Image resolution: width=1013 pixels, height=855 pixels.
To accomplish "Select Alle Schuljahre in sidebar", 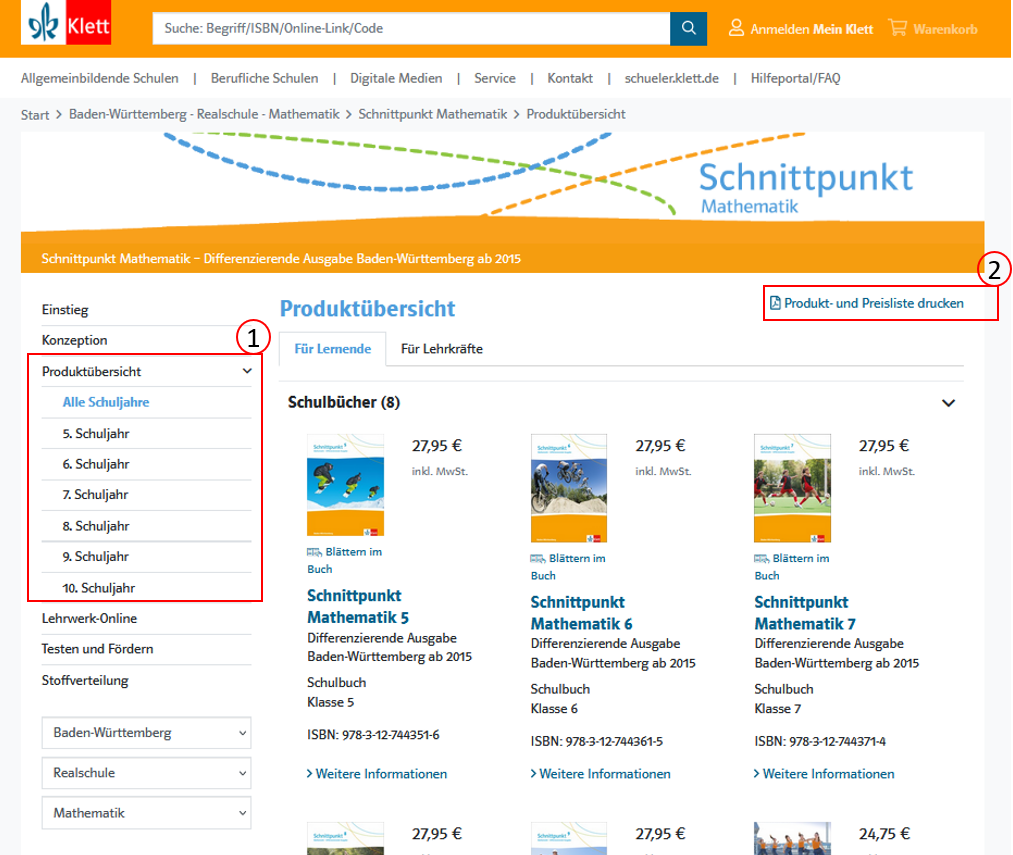I will point(106,402).
